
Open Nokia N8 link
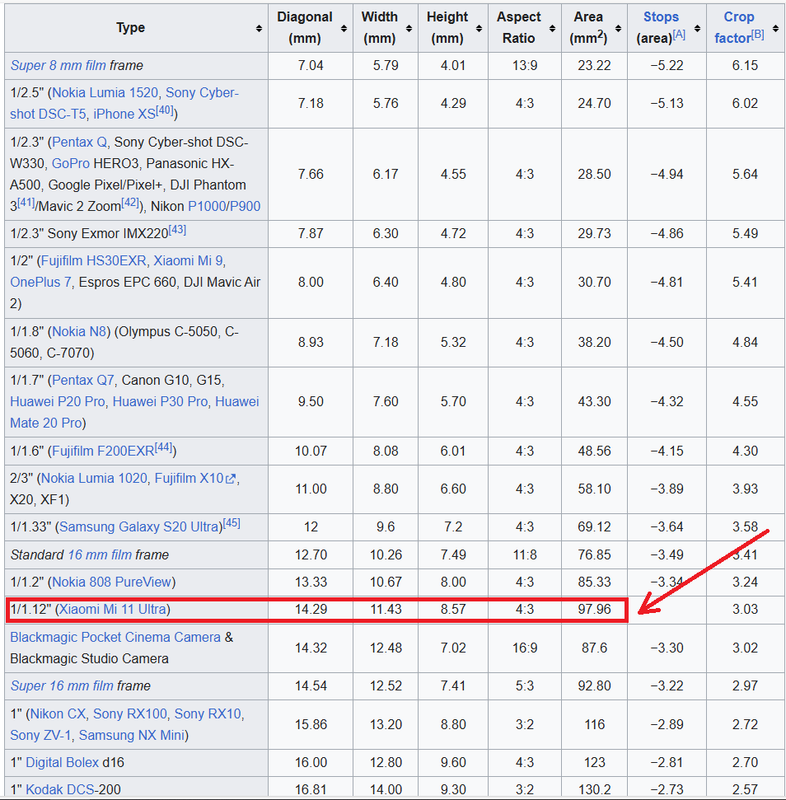pyautogui.click(x=79, y=332)
